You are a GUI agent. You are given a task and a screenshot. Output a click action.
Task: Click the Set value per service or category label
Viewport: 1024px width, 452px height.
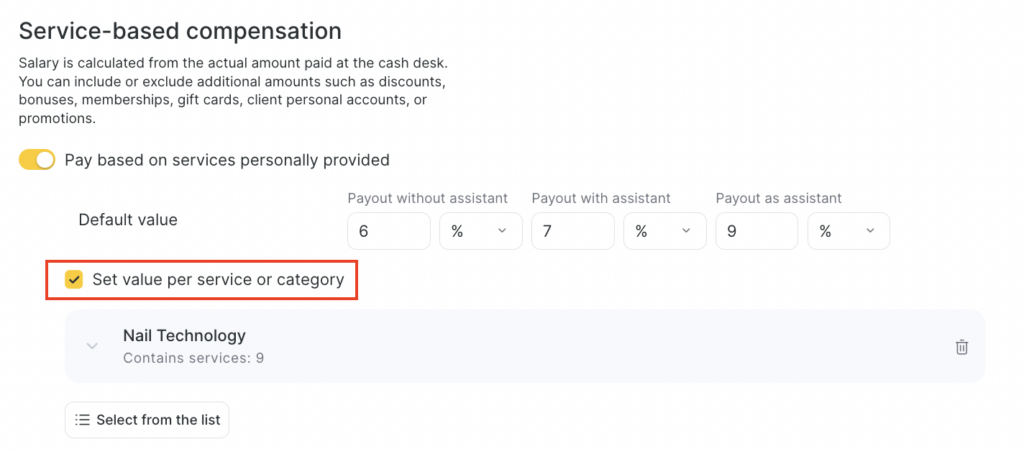pos(218,280)
